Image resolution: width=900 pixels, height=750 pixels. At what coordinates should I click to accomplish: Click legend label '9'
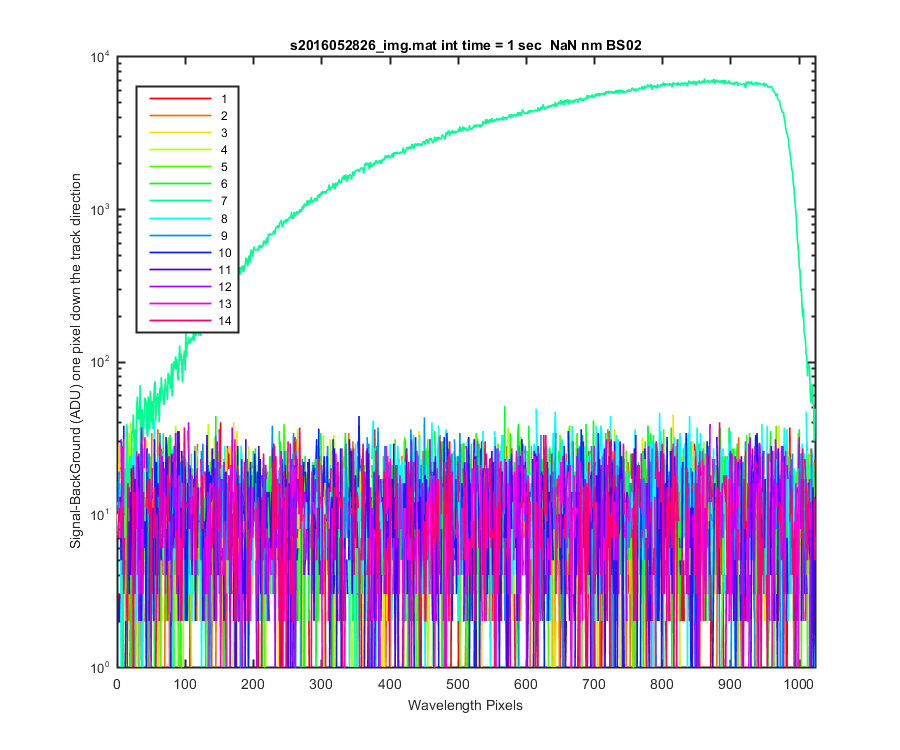click(224, 236)
